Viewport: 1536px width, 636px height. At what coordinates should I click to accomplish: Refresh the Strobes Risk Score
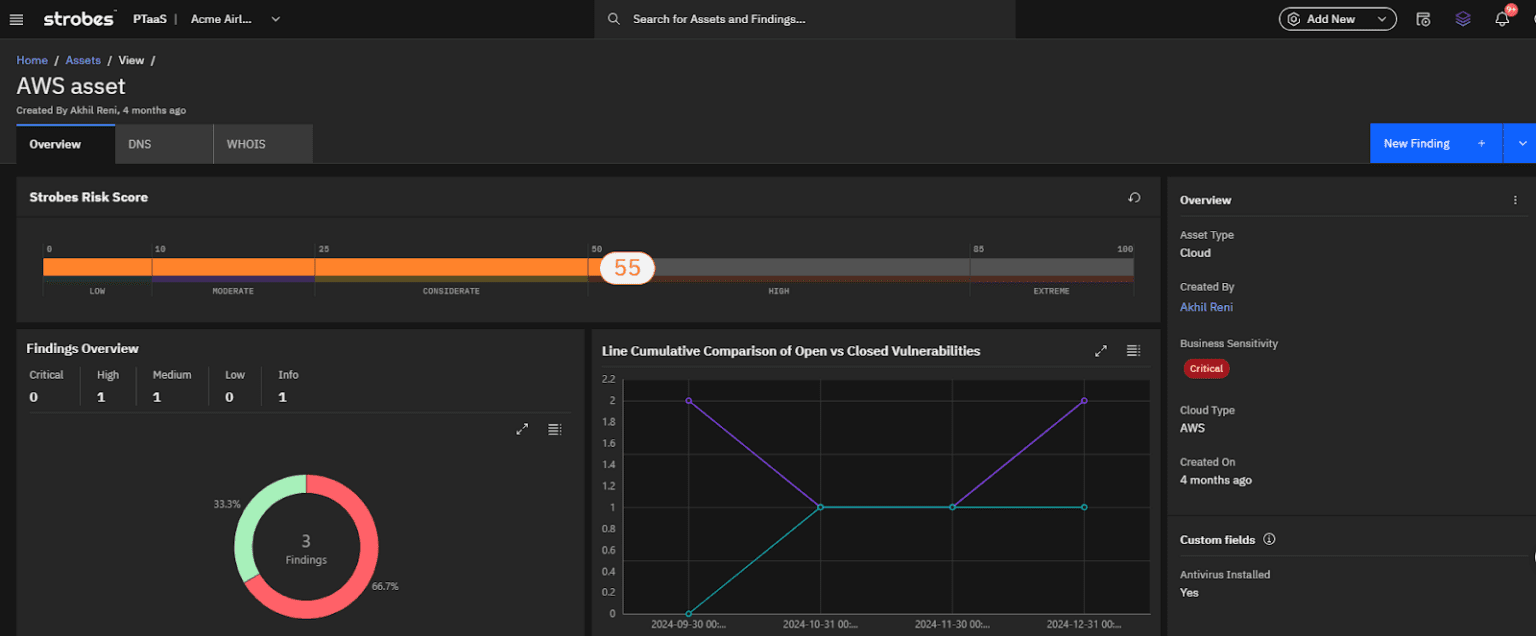1134,197
